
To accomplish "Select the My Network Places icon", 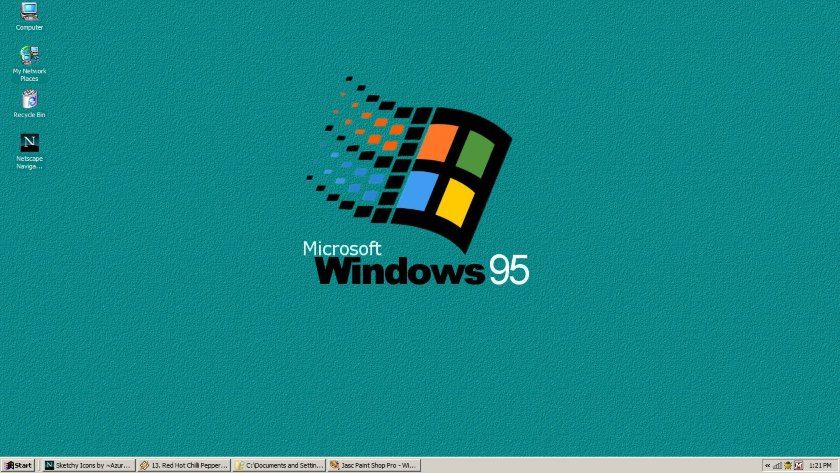I will click(29, 55).
